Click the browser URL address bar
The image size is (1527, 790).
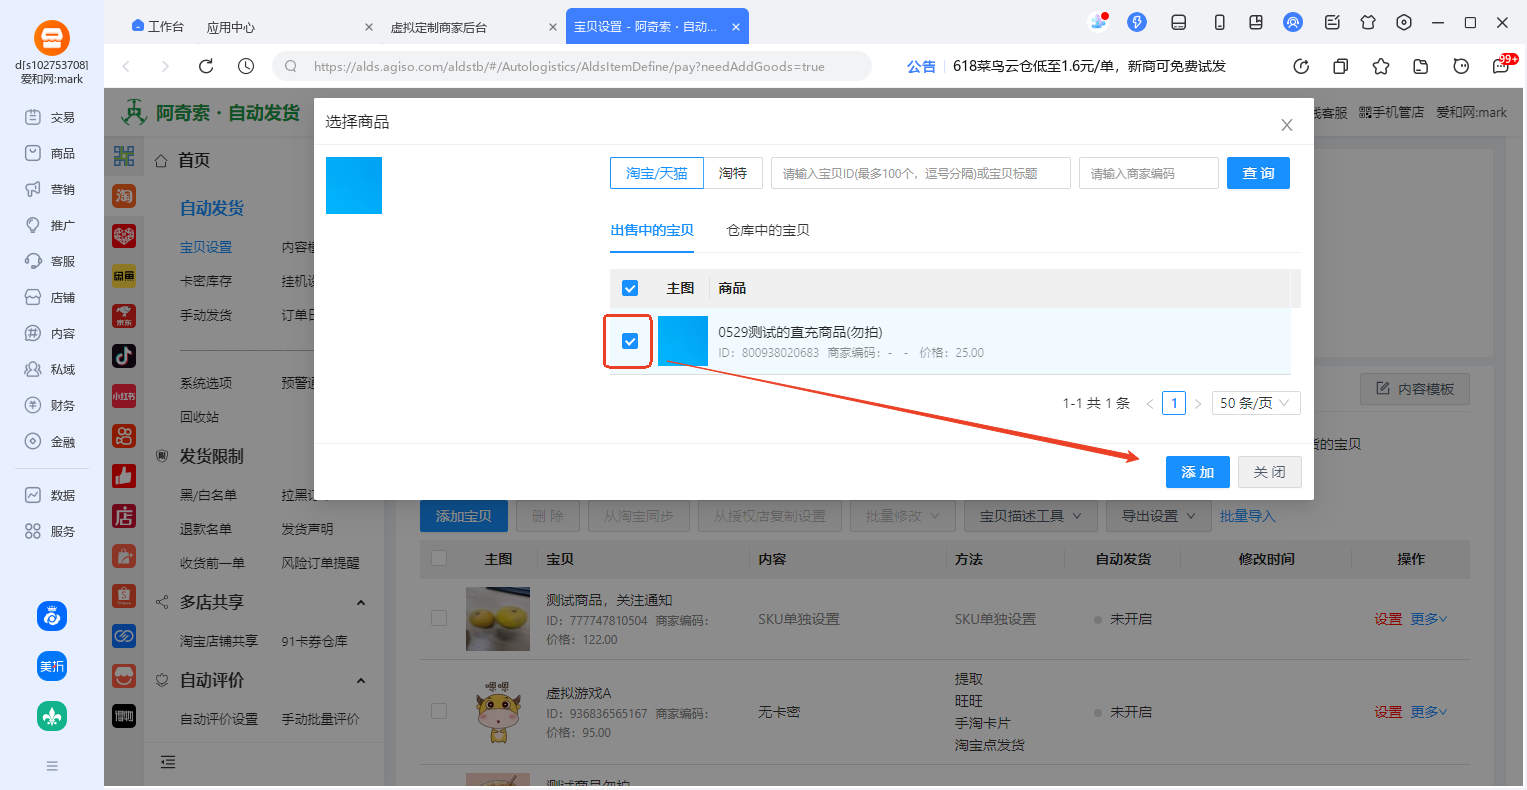click(x=572, y=66)
